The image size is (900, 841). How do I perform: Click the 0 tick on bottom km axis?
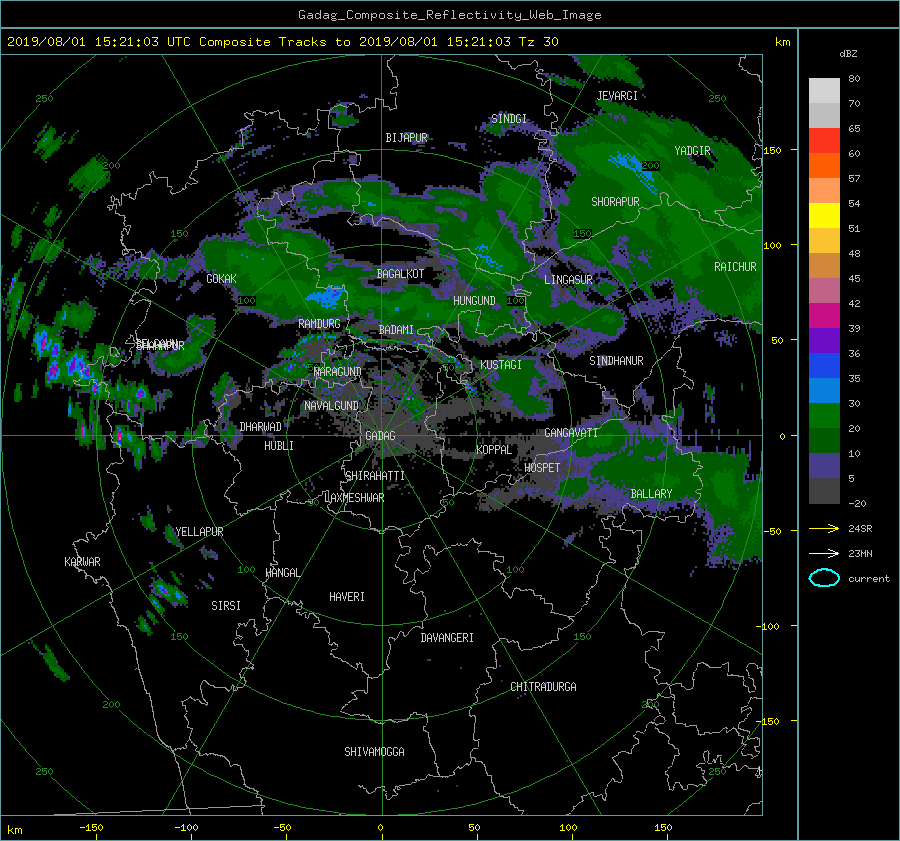pos(380,828)
